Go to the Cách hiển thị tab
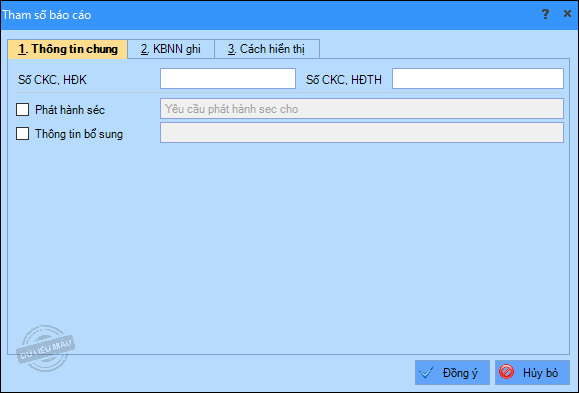 pyautogui.click(x=267, y=49)
